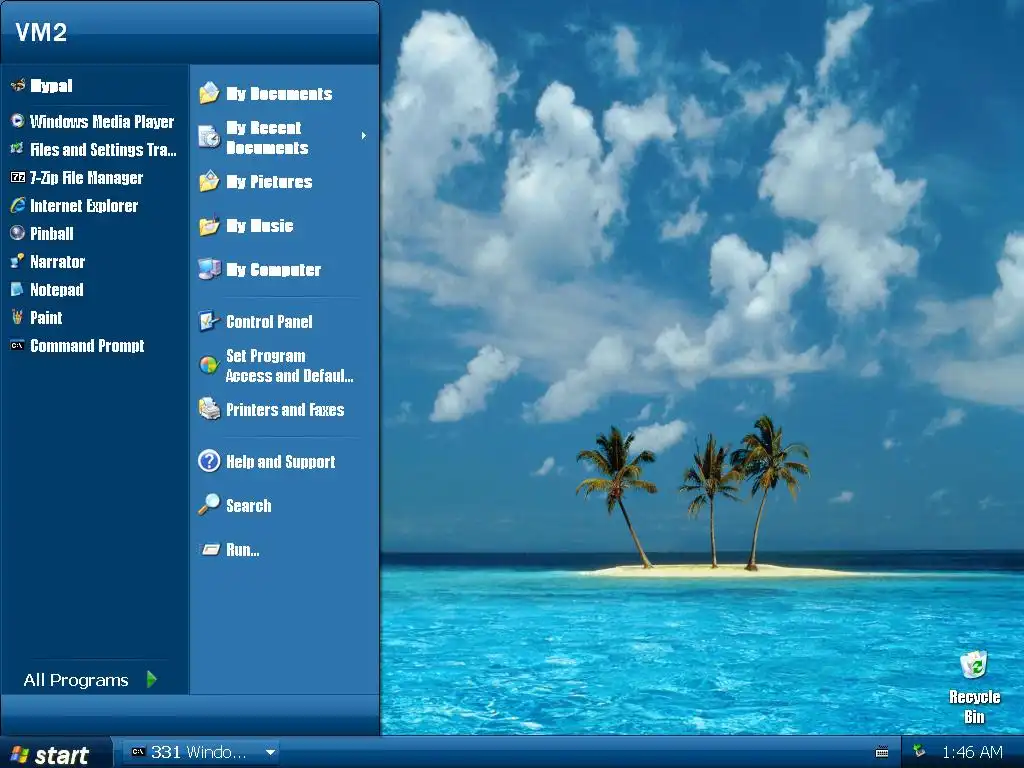Screen dimensions: 1024x768
Task: Launch the Paint icon
Action: click(18, 317)
